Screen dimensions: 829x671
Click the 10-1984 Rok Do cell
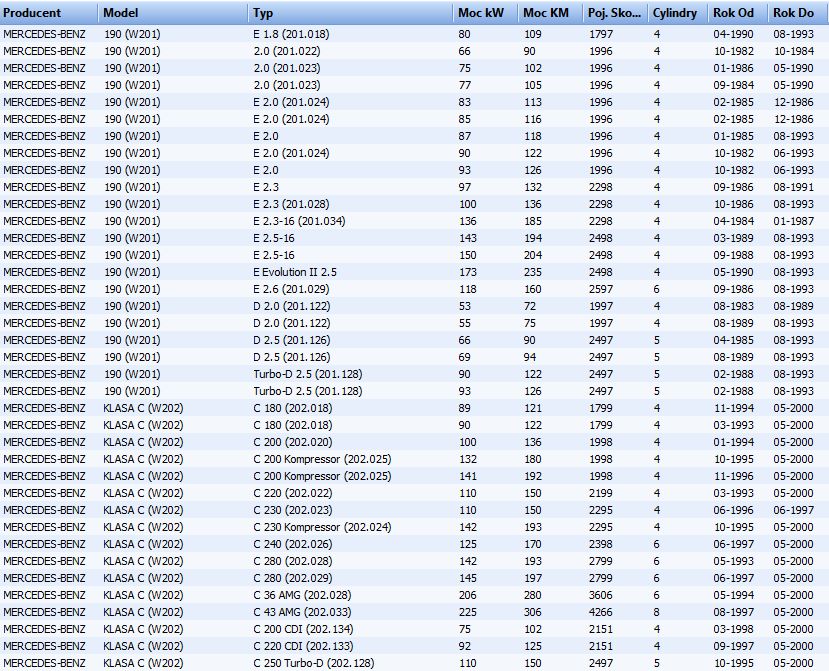(x=794, y=51)
